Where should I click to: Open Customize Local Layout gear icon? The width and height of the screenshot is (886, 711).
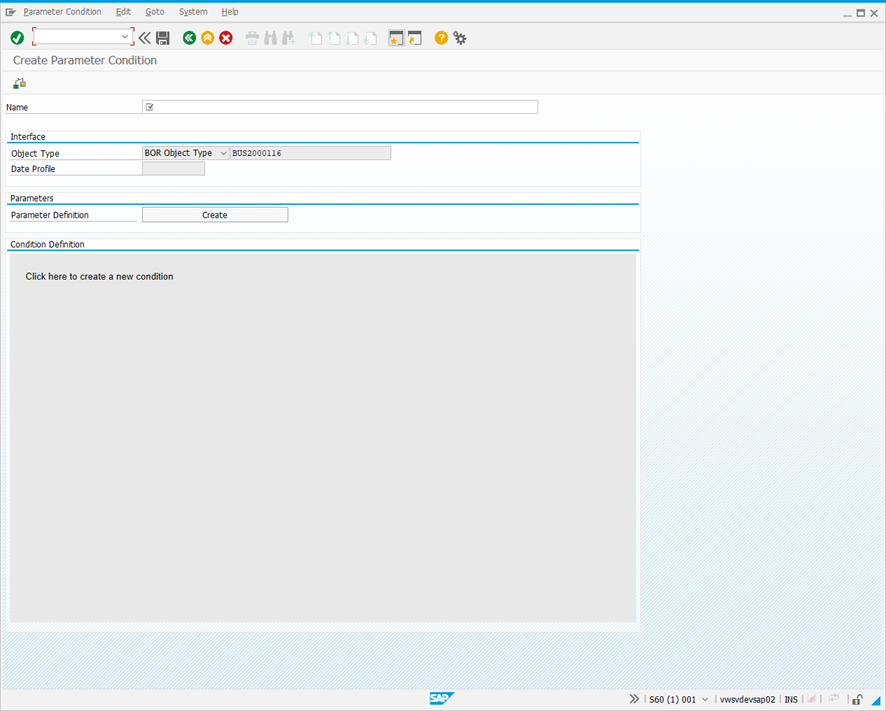click(x=459, y=38)
